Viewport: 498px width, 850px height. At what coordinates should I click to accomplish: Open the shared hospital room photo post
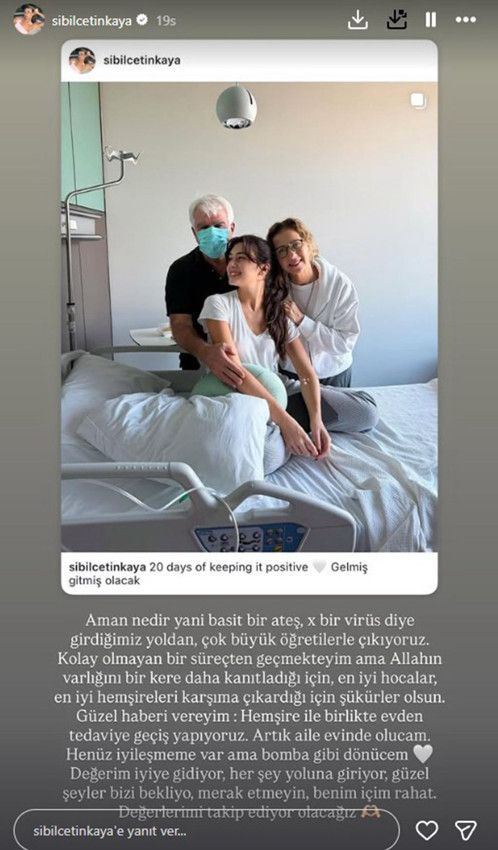click(x=249, y=317)
